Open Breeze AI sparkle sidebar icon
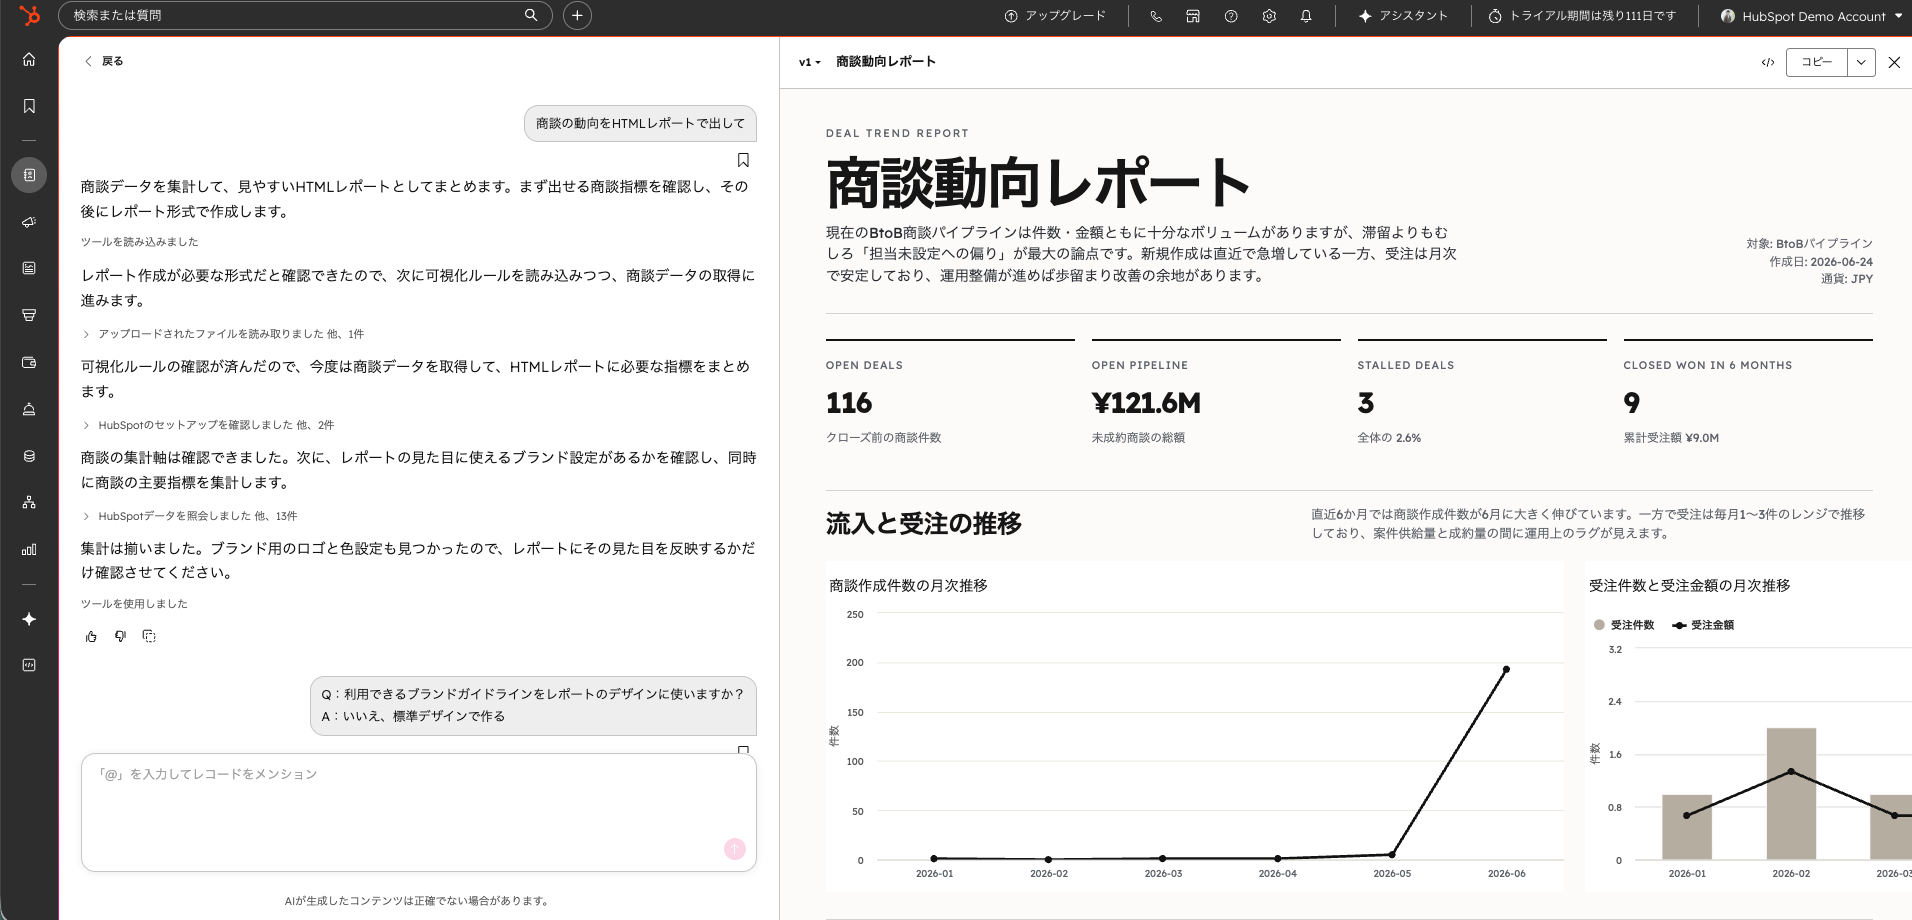The image size is (1912, 920). click(x=29, y=619)
